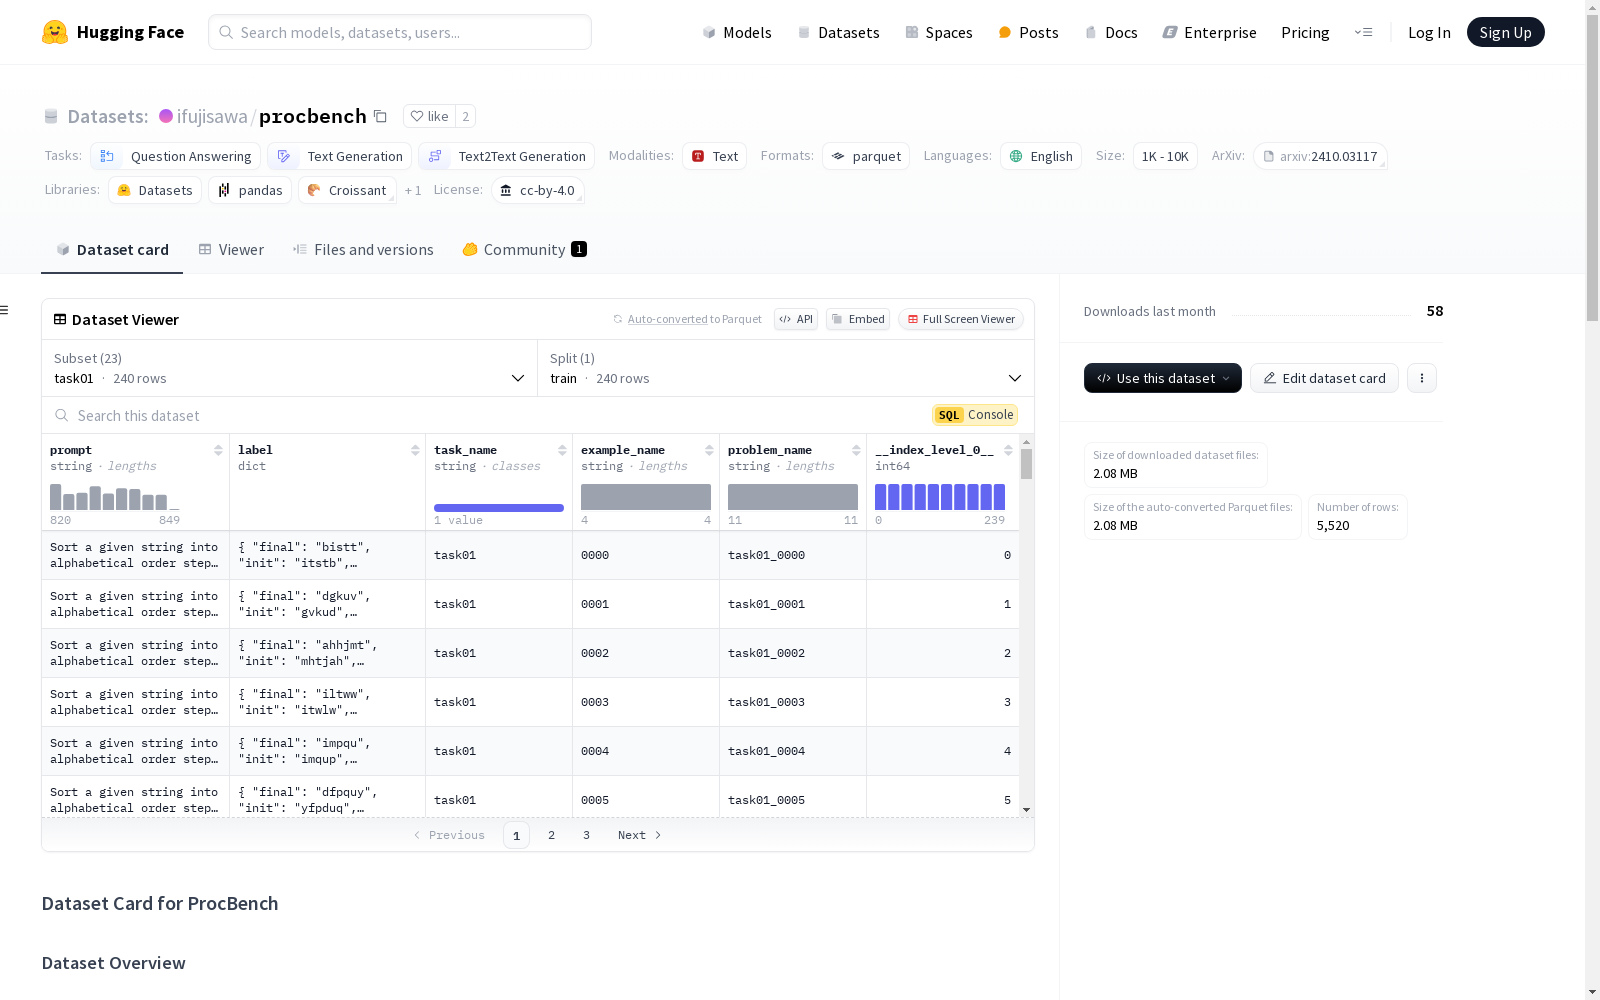The height and width of the screenshot is (1000, 1600).
Task: Copy dataset name with the copy icon
Action: 380,116
